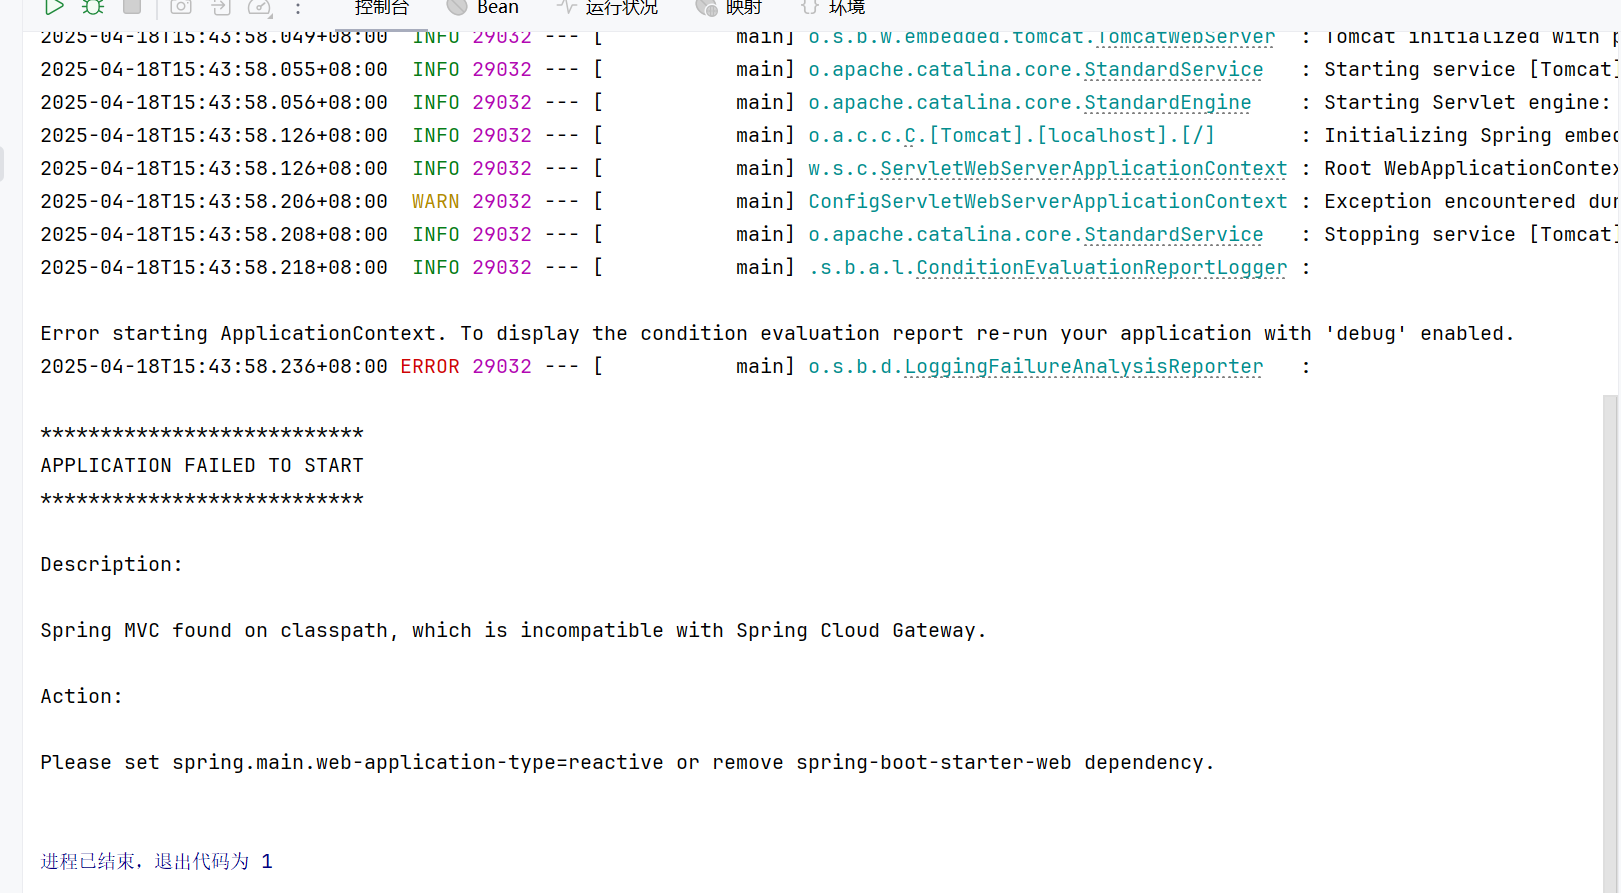1621x893 pixels.
Task: Click the ConditionEvaluationReportLogger link
Action: coord(1102,268)
